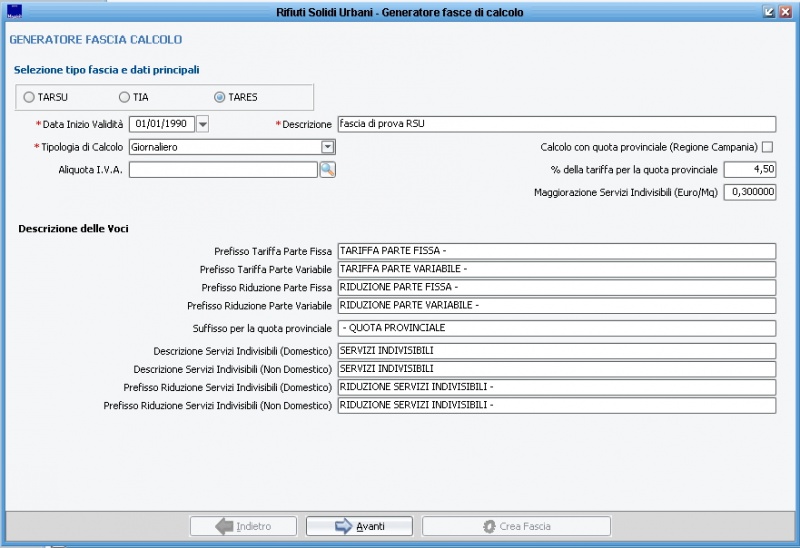Click the 'Aliquota I.V.A.' label
The height and width of the screenshot is (548, 800).
click(90, 170)
